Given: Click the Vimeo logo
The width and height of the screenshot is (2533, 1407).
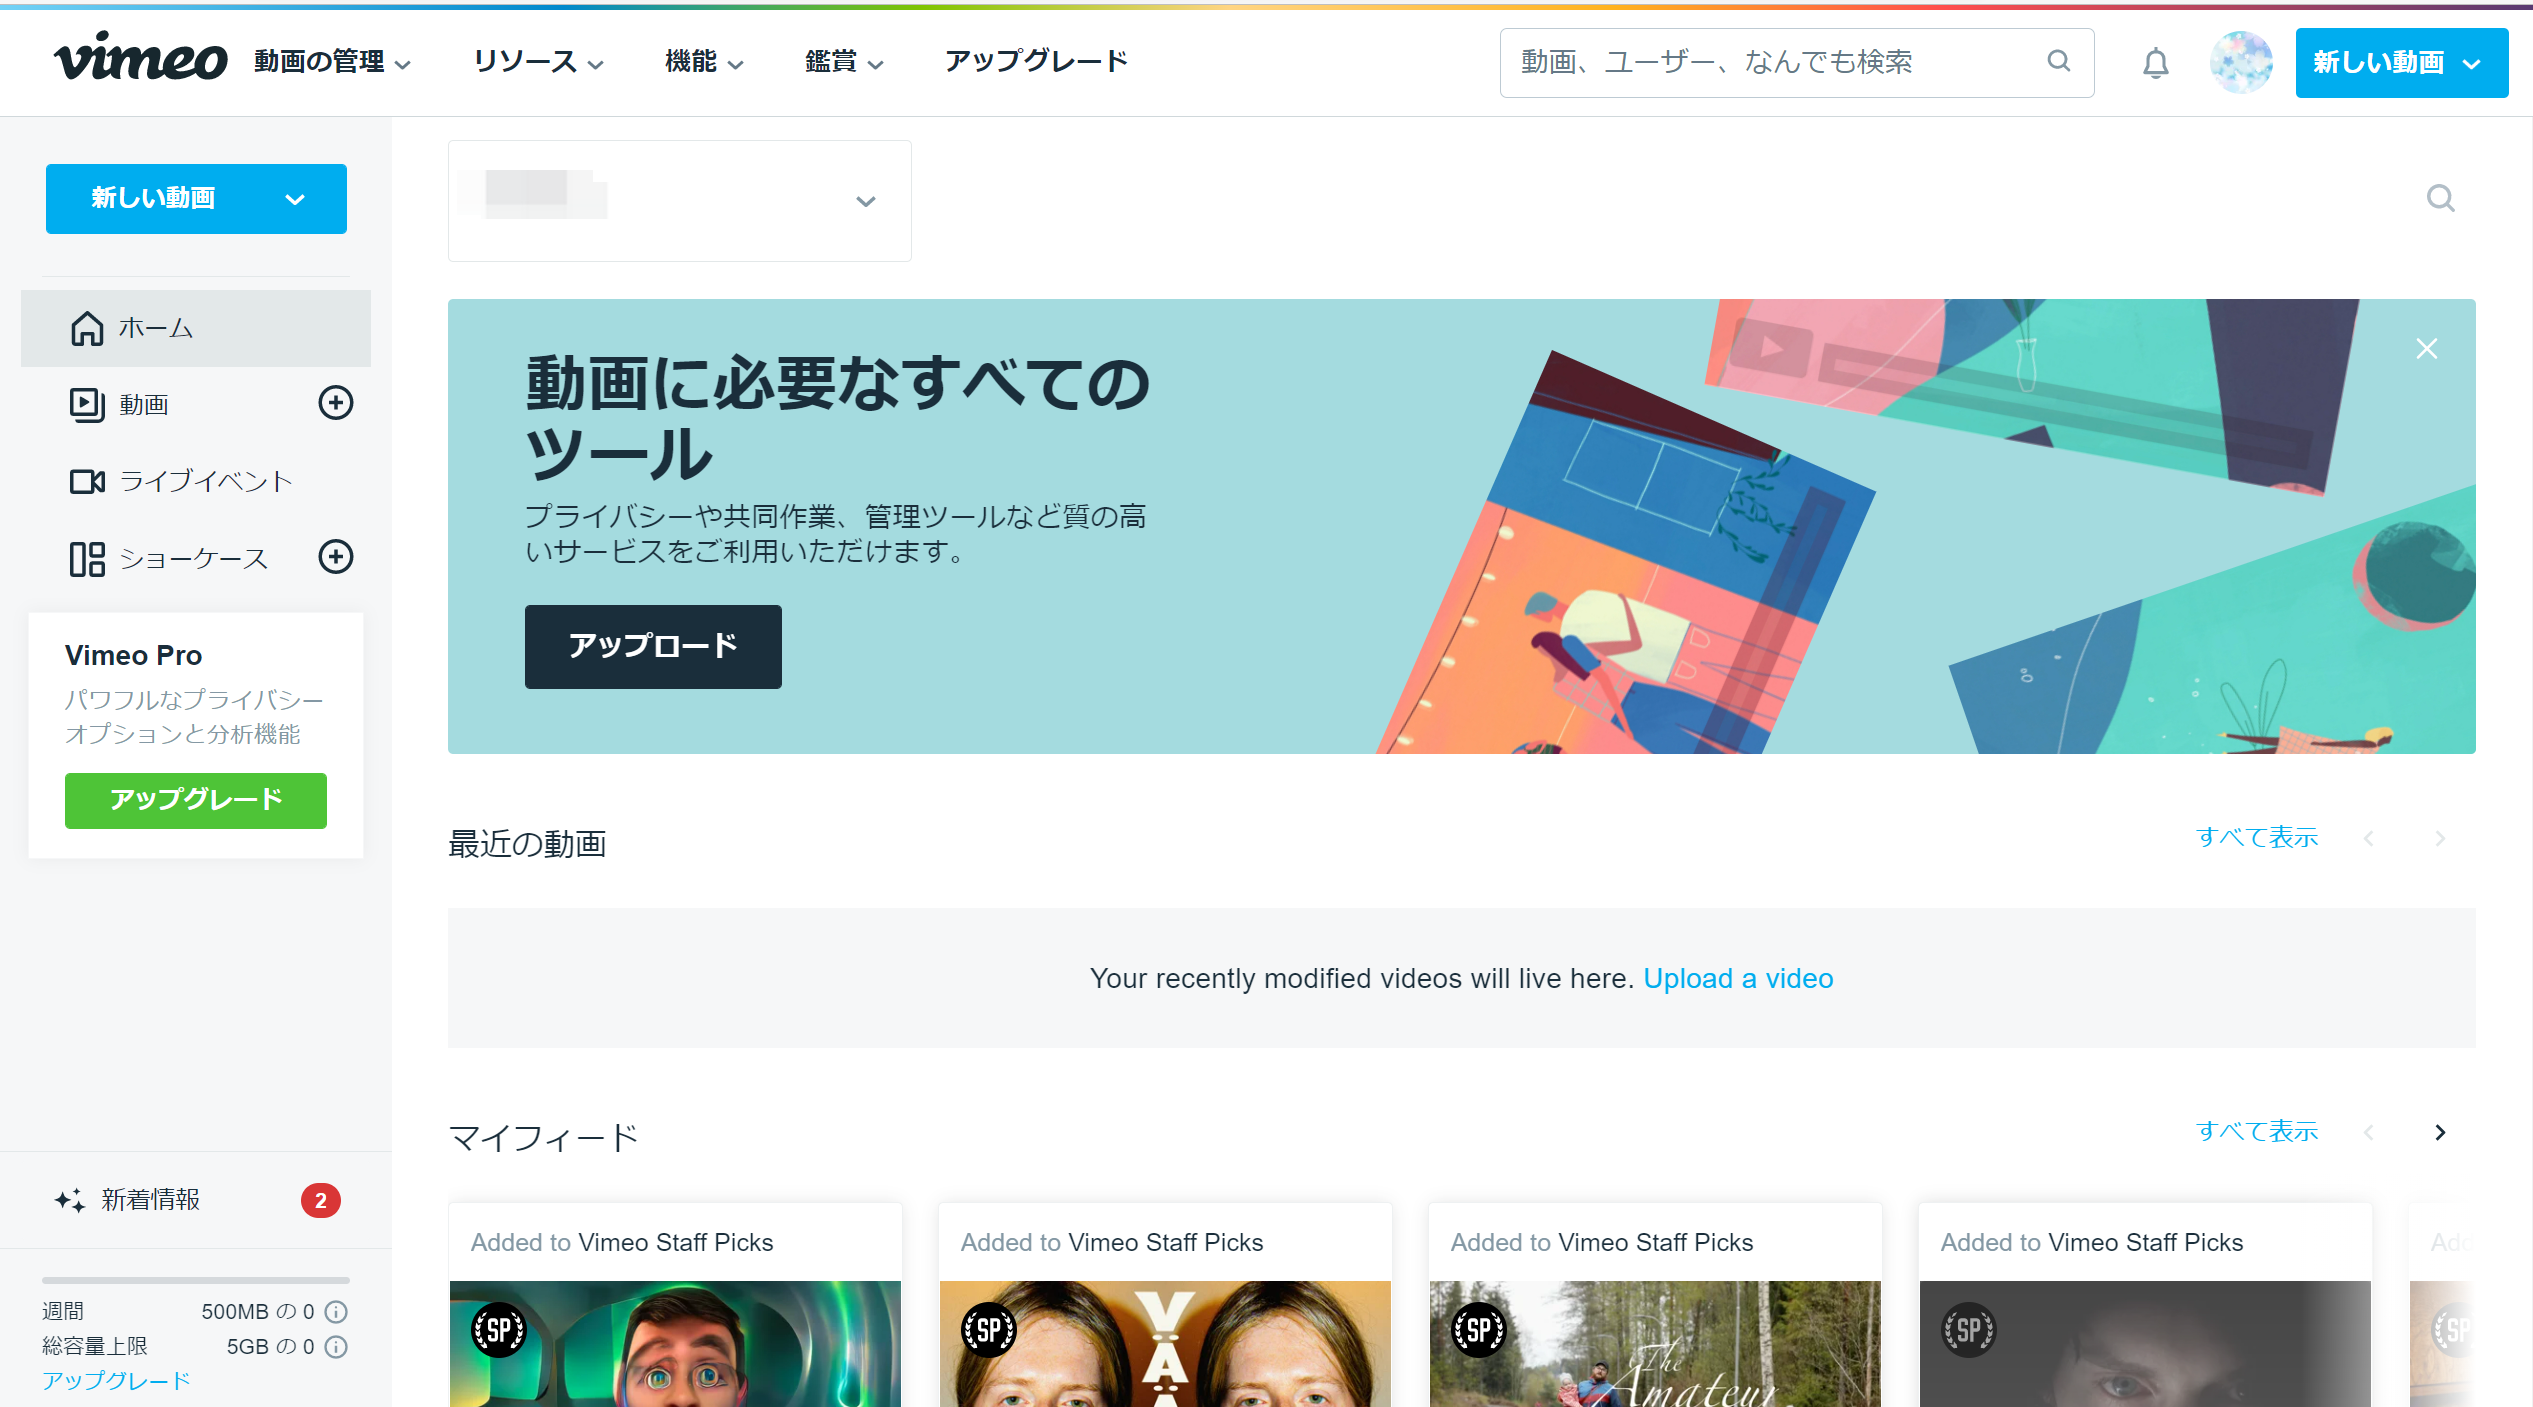Looking at the screenshot, I should tap(140, 57).
